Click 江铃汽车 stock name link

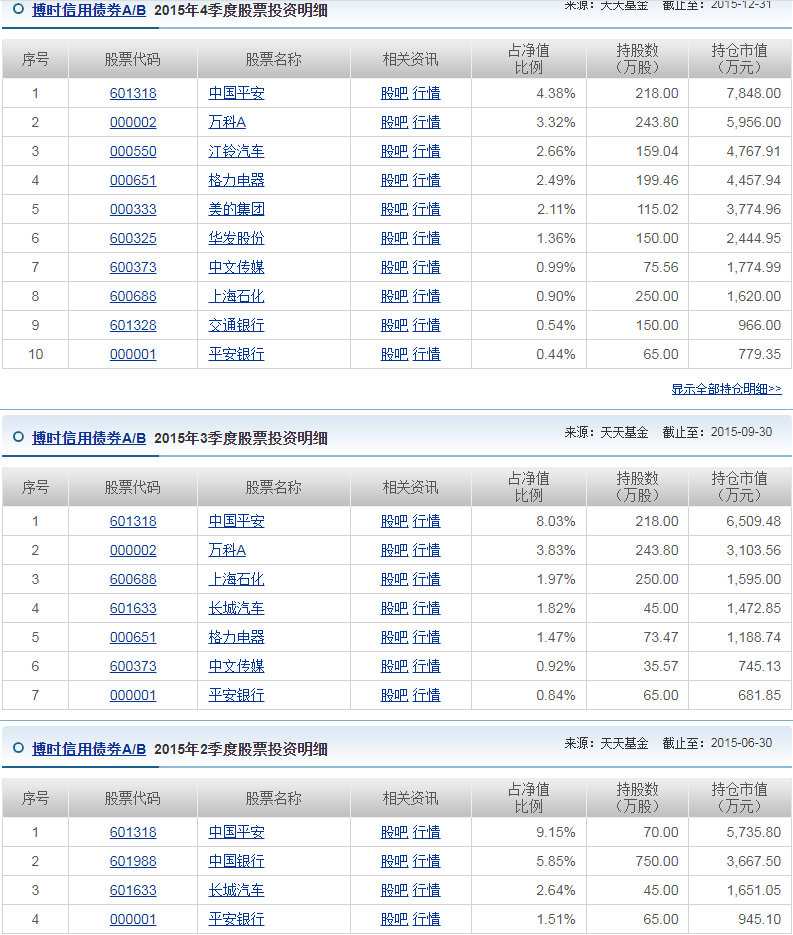[236, 151]
